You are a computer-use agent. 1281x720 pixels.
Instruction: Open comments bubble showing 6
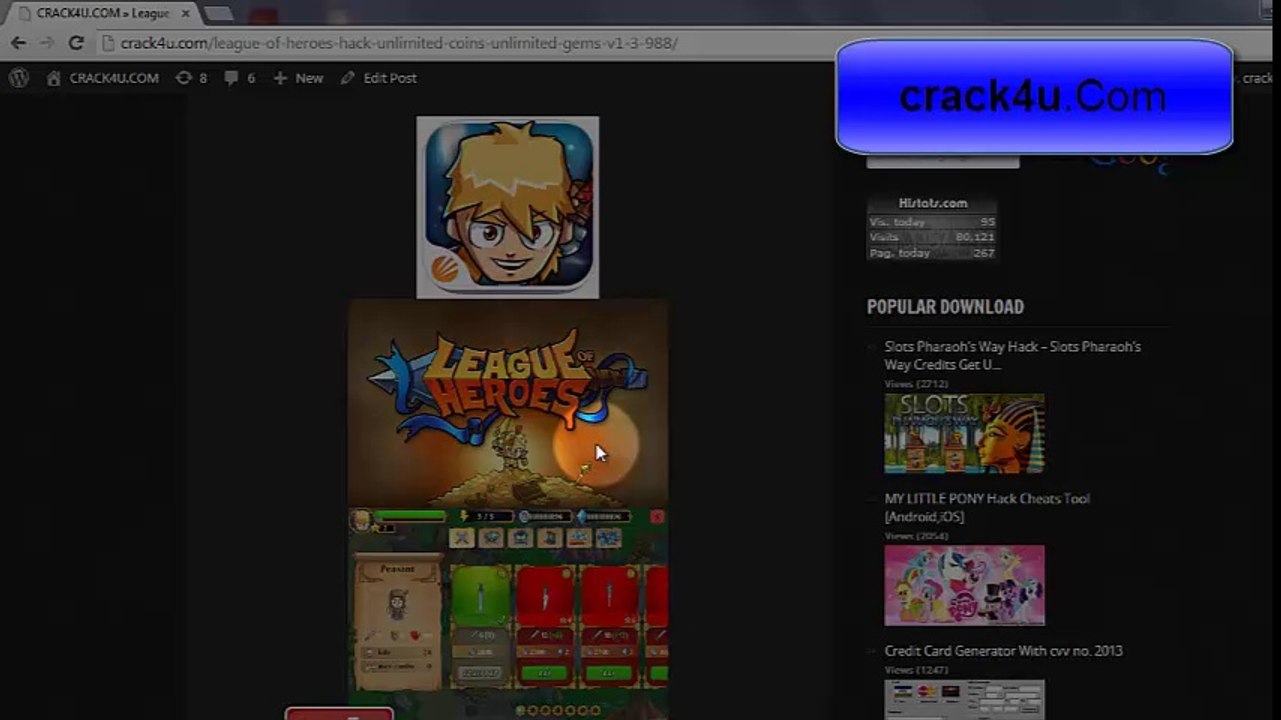click(239, 78)
